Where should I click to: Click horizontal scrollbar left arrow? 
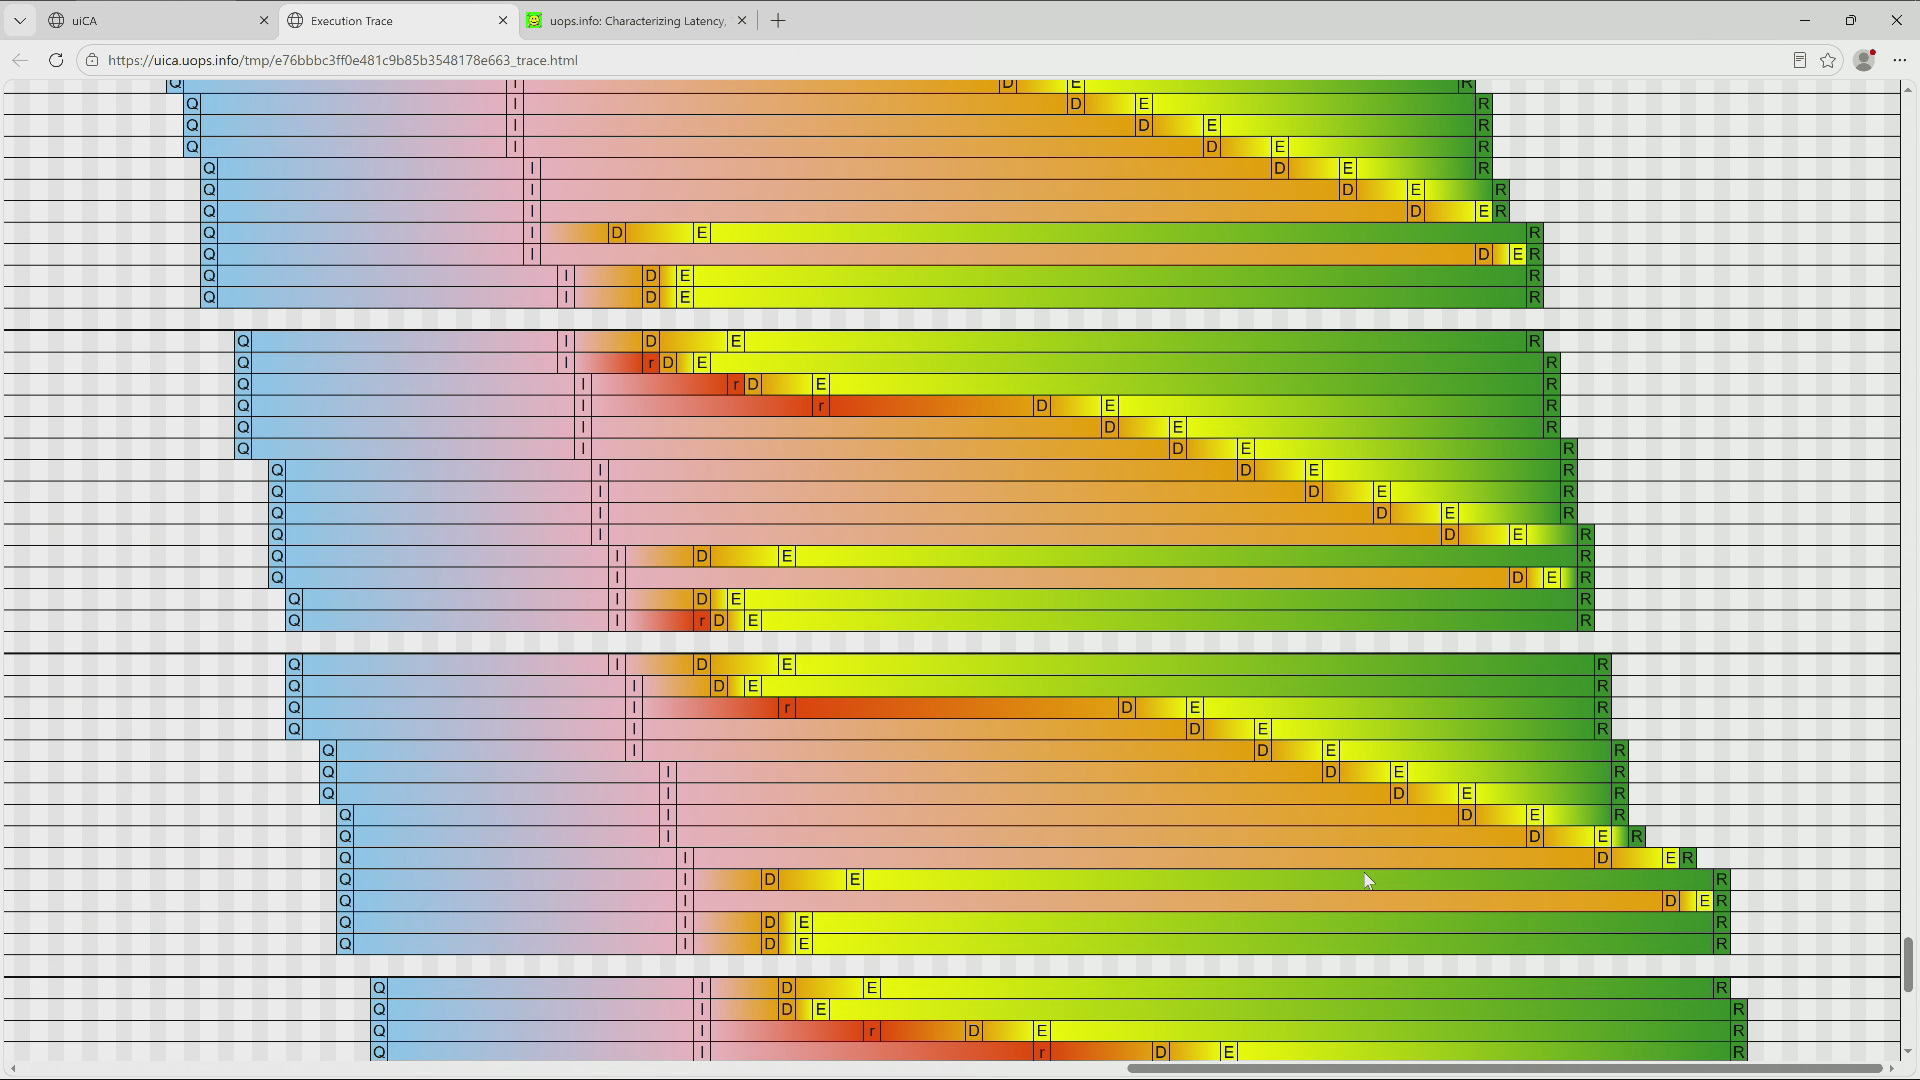click(x=12, y=1068)
